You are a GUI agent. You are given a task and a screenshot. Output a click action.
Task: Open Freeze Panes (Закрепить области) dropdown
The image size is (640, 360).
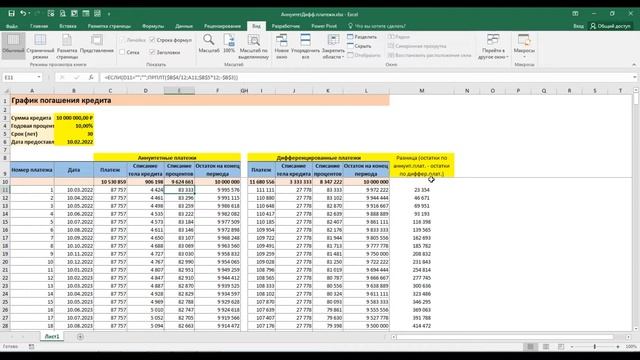click(x=333, y=46)
